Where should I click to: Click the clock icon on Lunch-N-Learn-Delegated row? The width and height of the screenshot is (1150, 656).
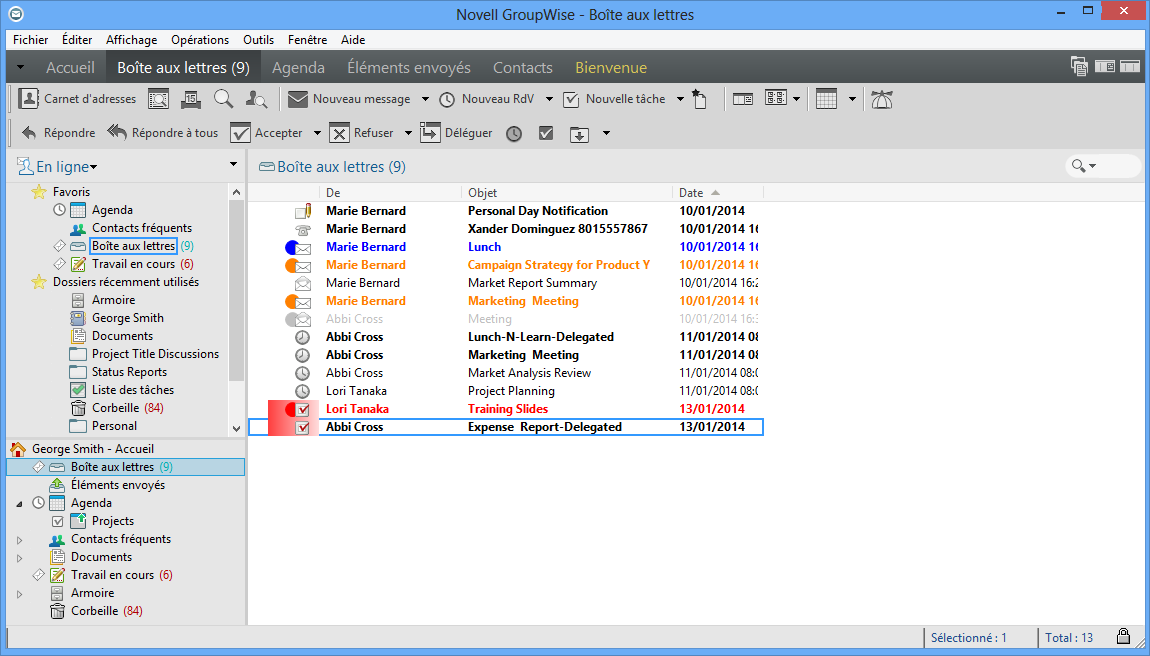302,338
